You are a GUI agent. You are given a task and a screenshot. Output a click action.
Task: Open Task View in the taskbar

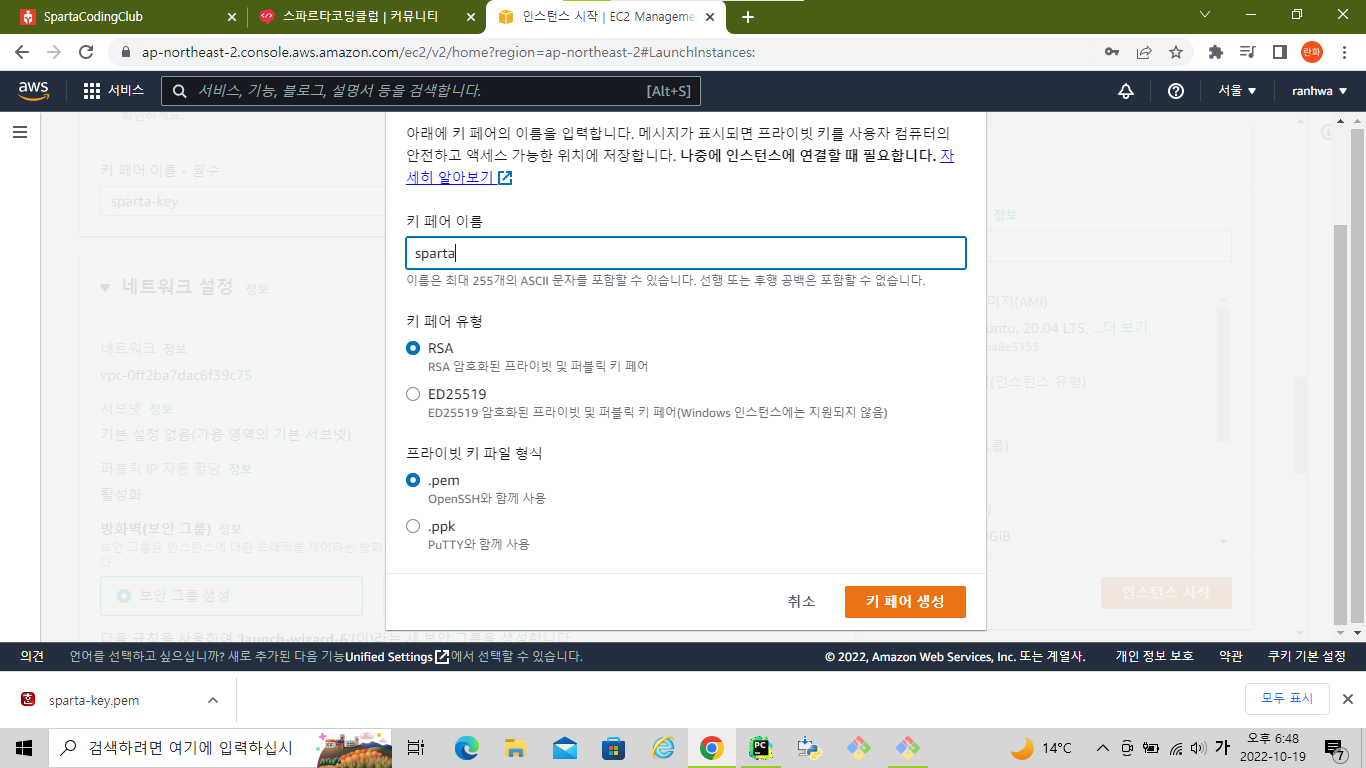[x=417, y=747]
